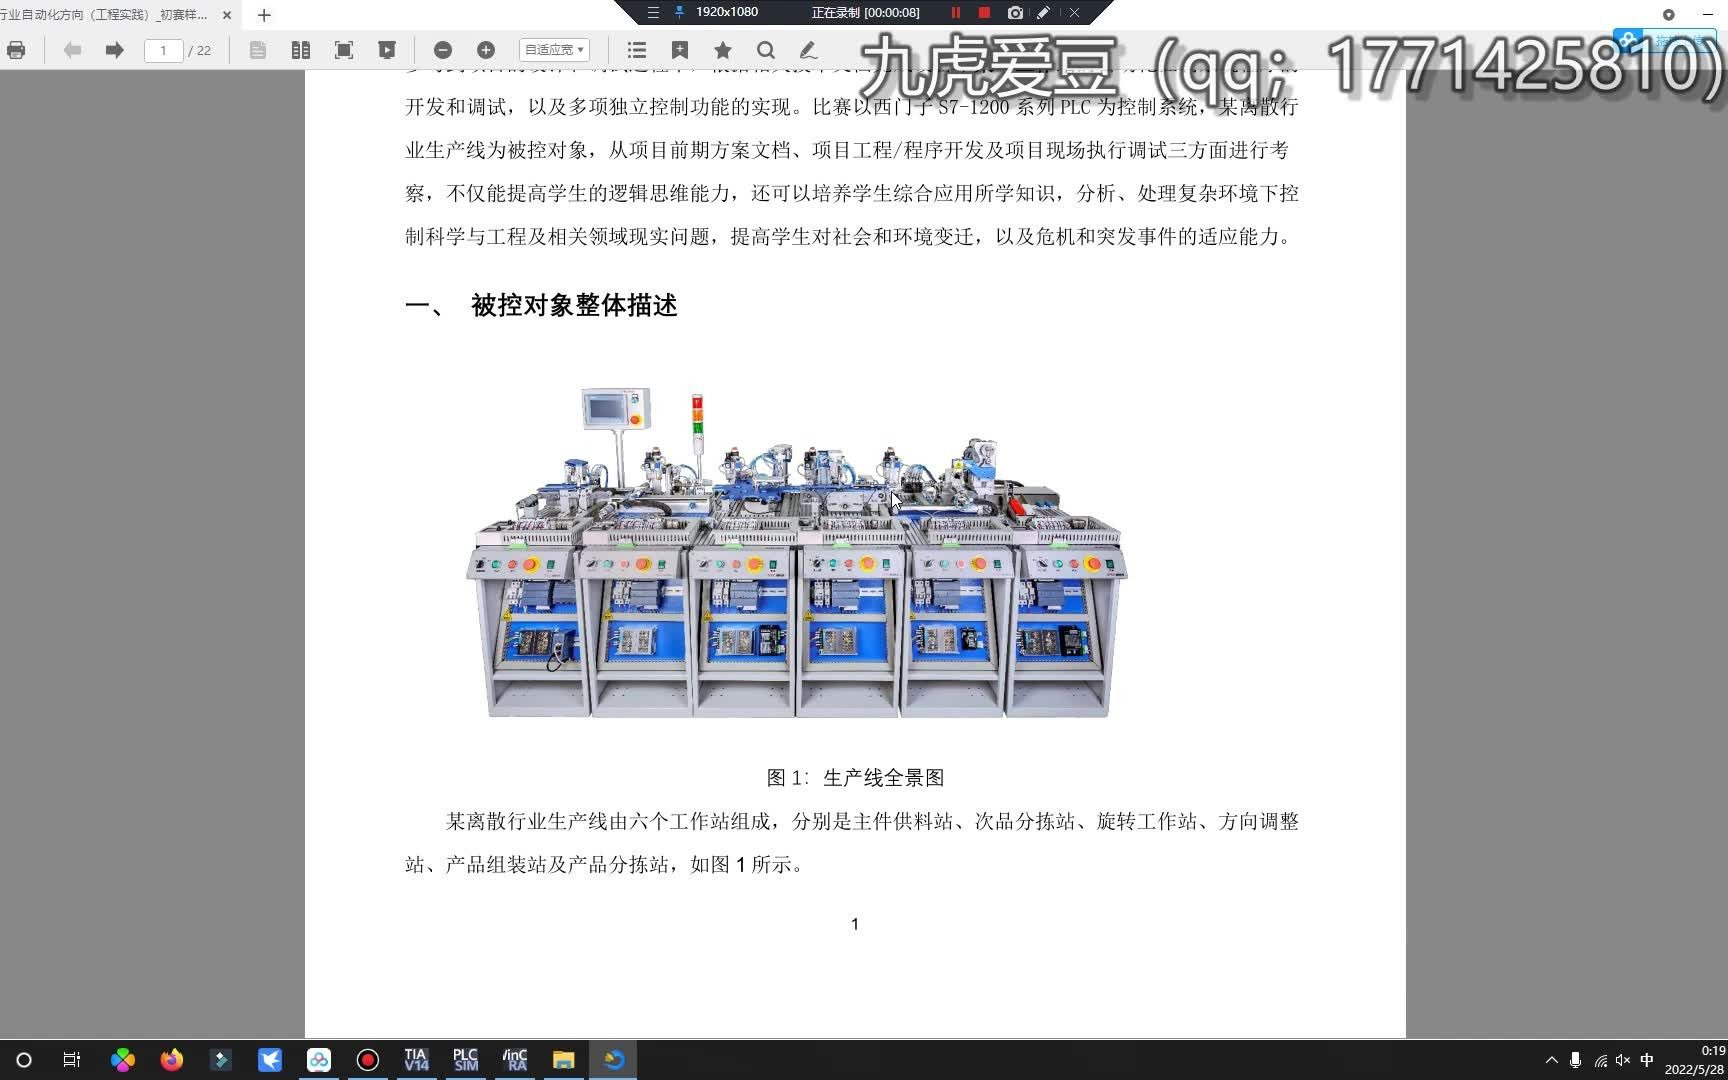Go to the previous page with the back arrow
Viewport: 1728px width, 1080px height.
point(72,50)
